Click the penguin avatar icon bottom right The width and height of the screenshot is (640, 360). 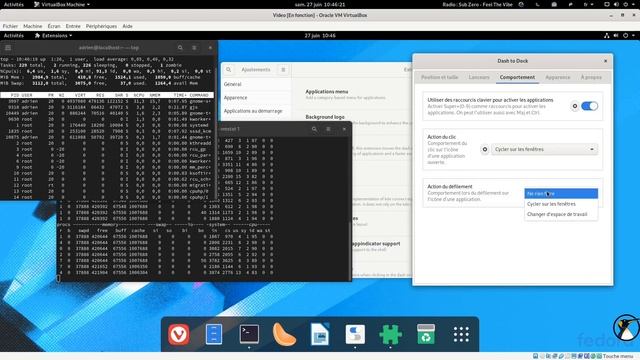626,328
